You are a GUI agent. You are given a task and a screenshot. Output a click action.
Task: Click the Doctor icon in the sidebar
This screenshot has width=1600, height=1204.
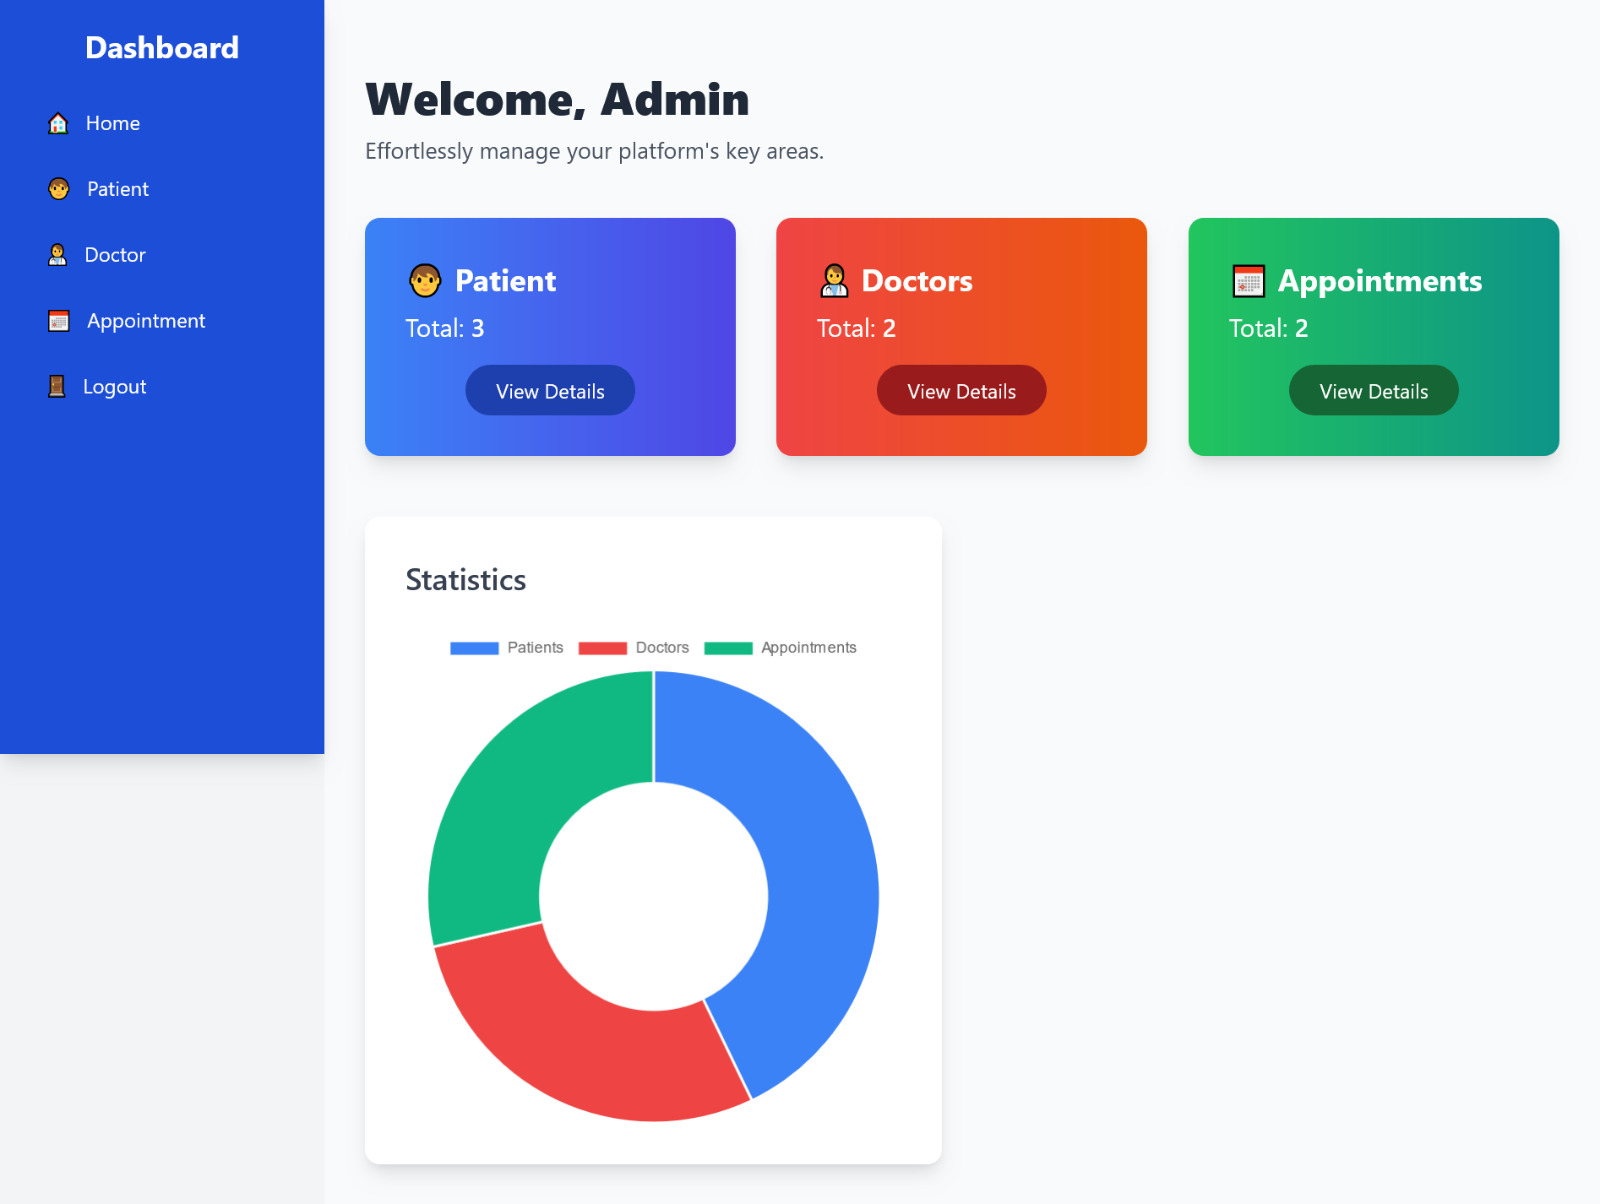point(58,254)
